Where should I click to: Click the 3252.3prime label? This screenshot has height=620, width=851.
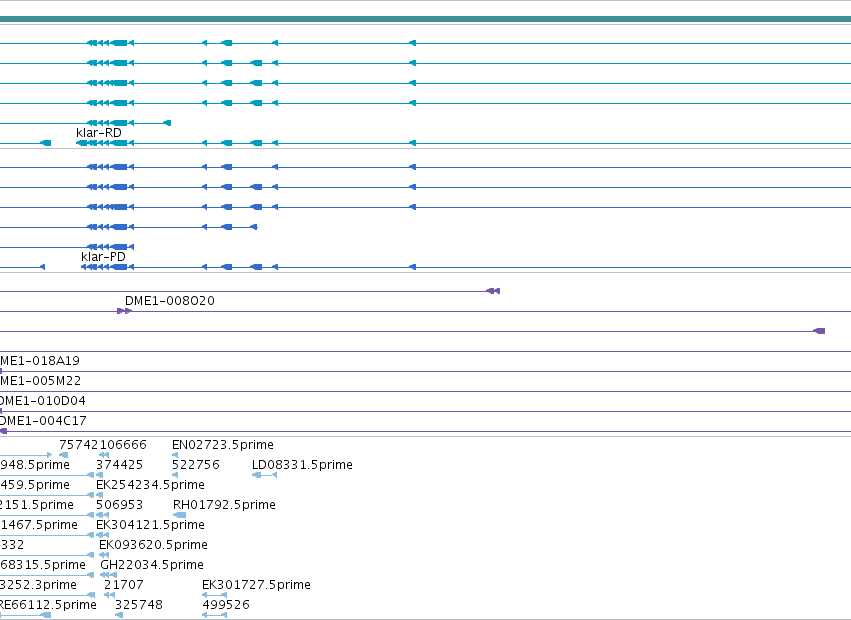[38, 585]
